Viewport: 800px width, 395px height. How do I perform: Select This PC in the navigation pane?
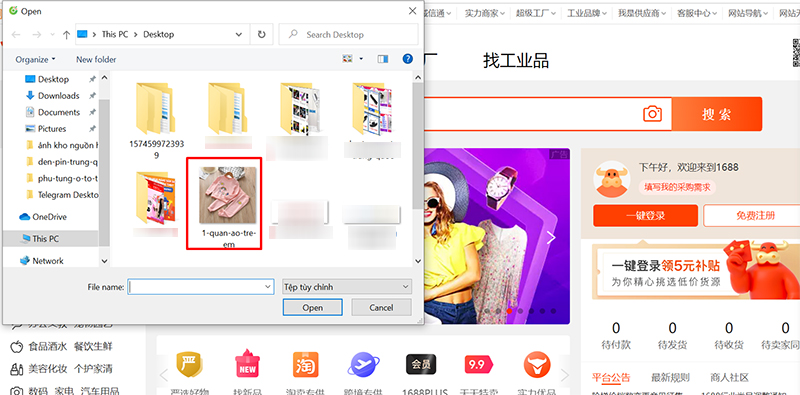click(45, 239)
